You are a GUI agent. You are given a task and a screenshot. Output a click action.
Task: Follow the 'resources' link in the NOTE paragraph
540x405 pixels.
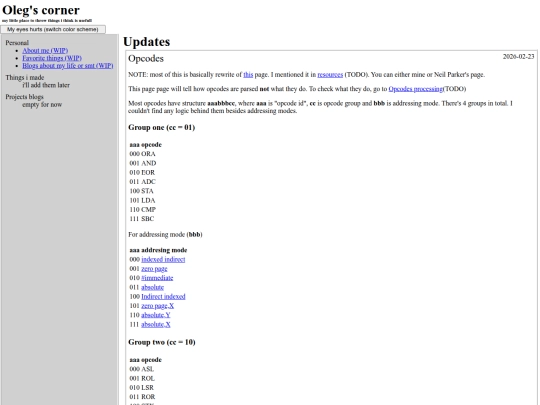coord(330,75)
